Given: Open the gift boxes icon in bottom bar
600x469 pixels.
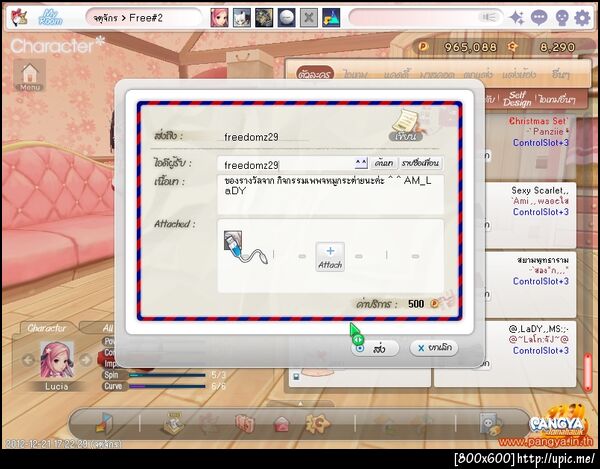Looking at the screenshot, I should point(245,424).
